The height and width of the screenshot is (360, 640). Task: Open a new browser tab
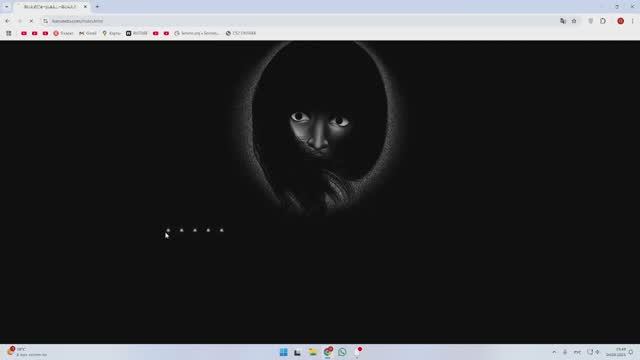point(97,7)
